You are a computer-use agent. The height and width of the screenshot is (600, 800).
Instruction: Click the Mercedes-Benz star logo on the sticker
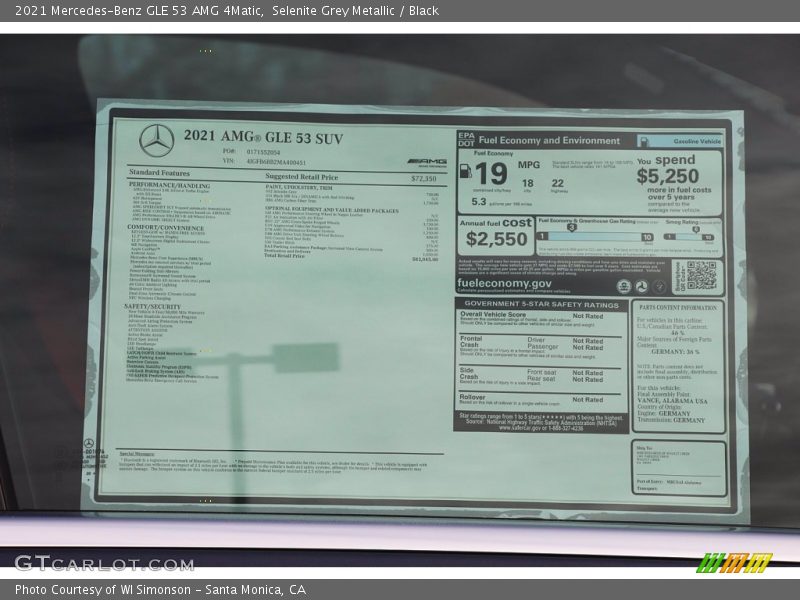pos(157,140)
